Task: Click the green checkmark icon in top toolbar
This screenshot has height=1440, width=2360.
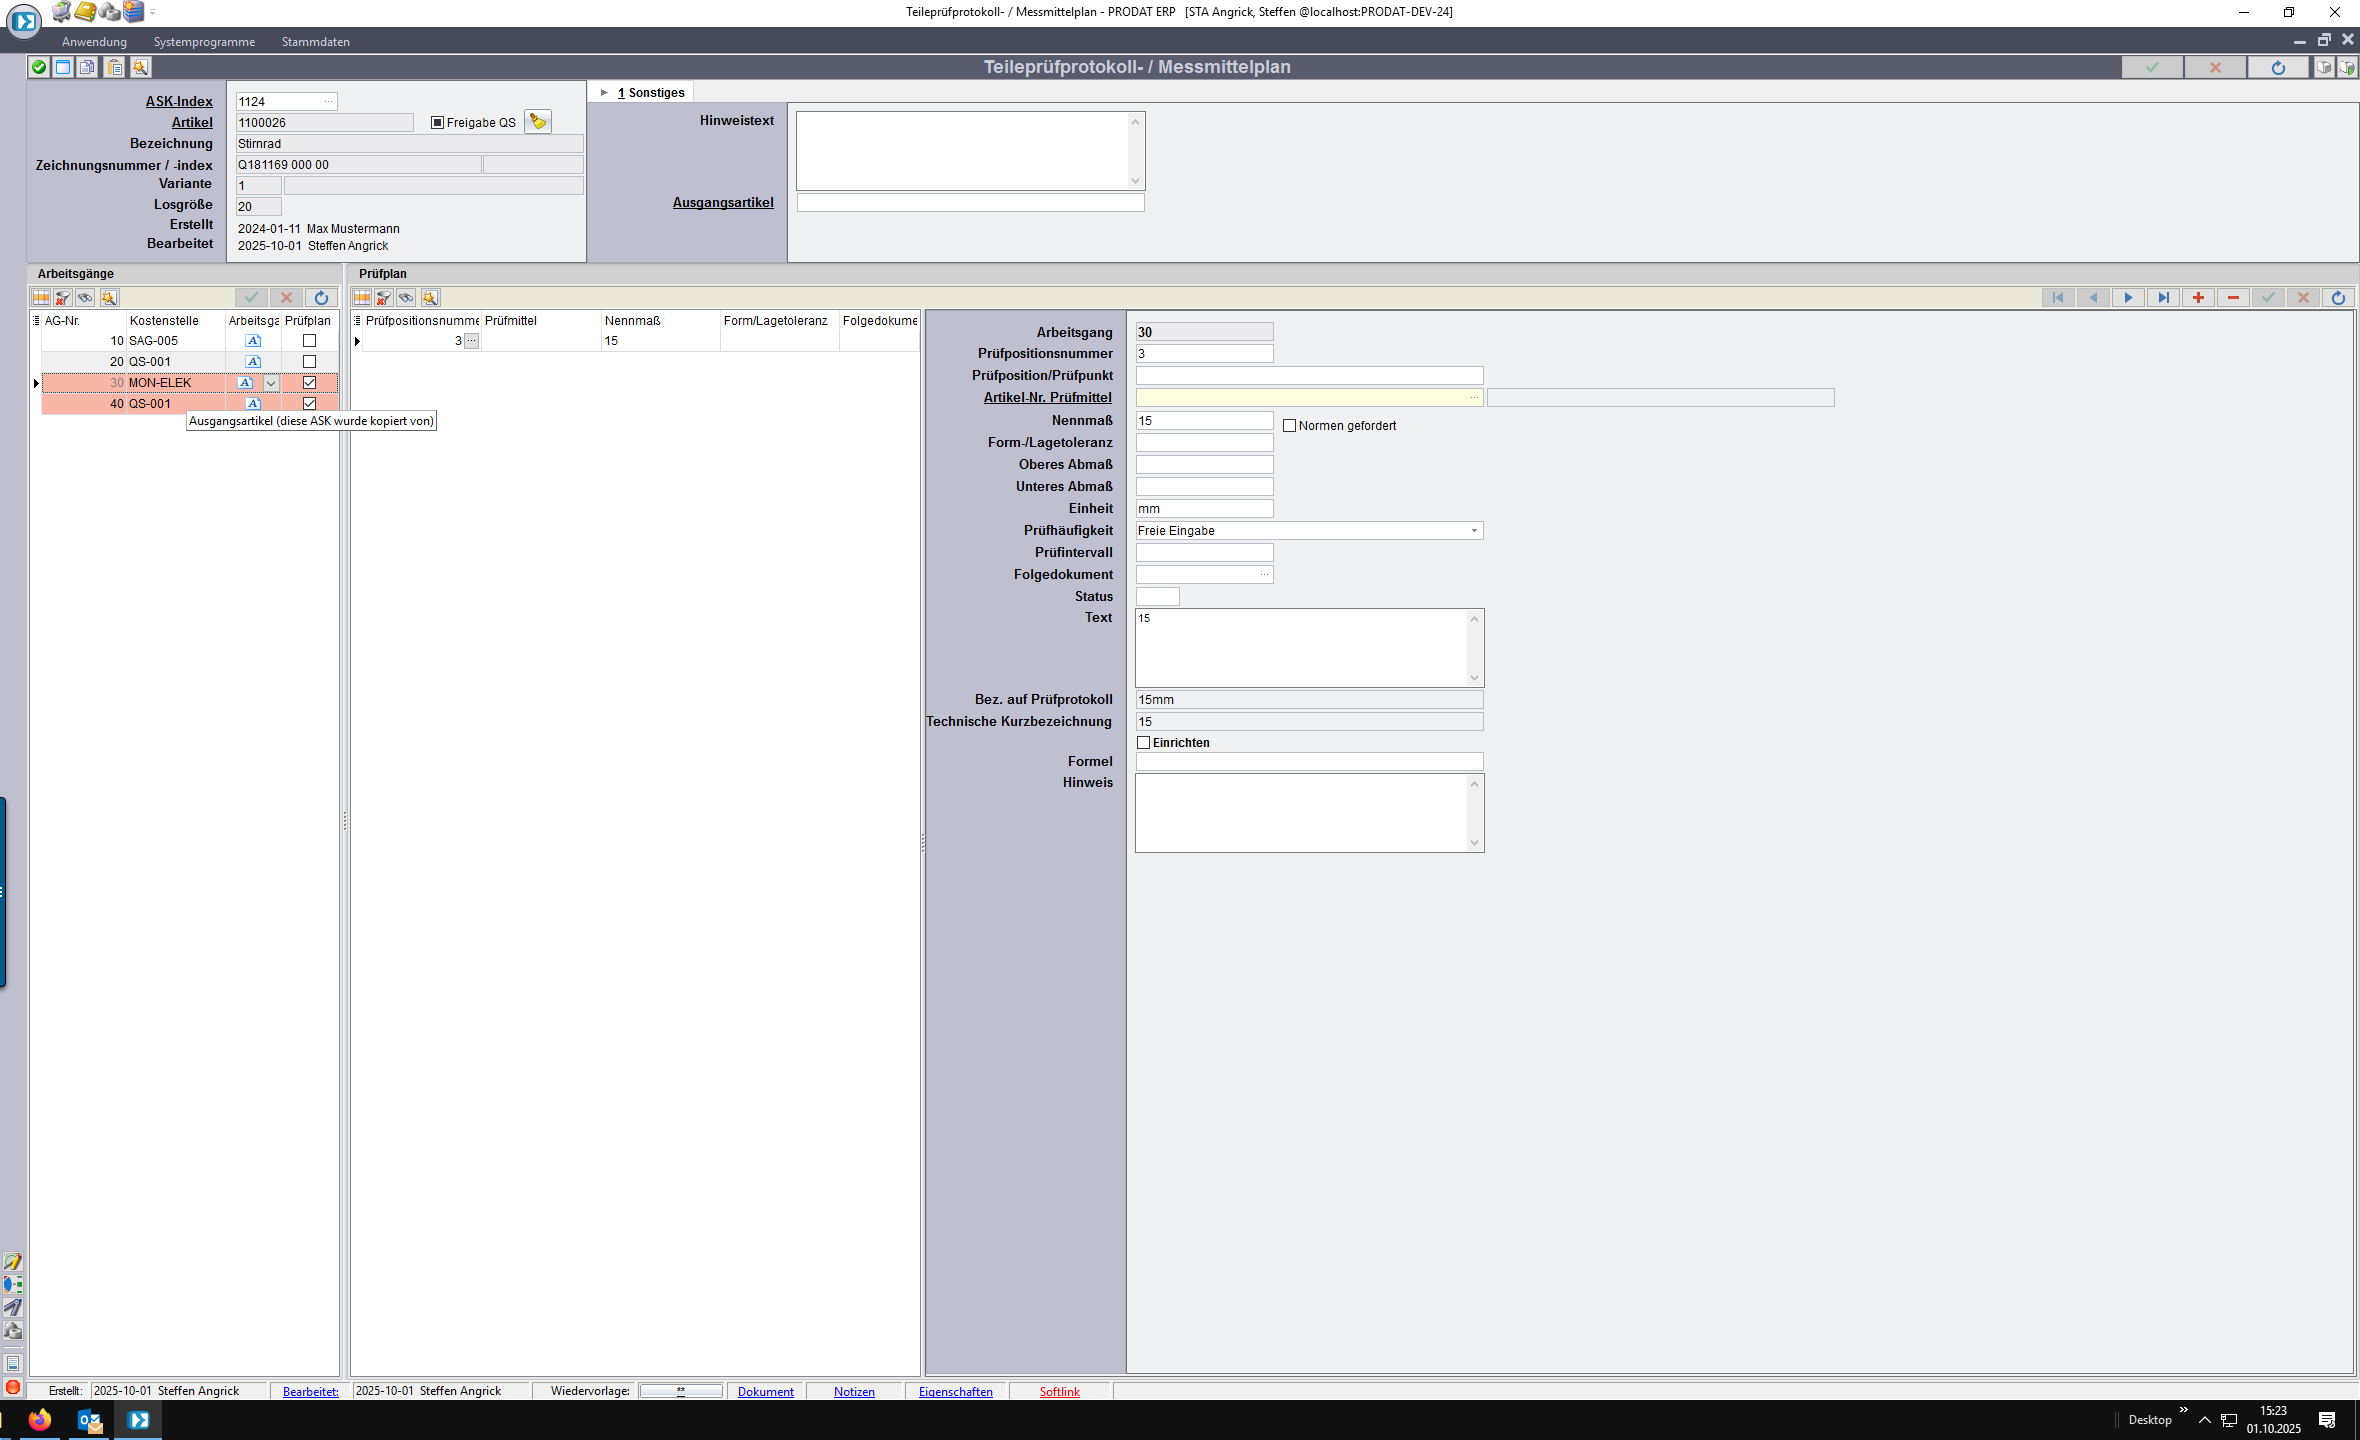Action: pyautogui.click(x=39, y=67)
